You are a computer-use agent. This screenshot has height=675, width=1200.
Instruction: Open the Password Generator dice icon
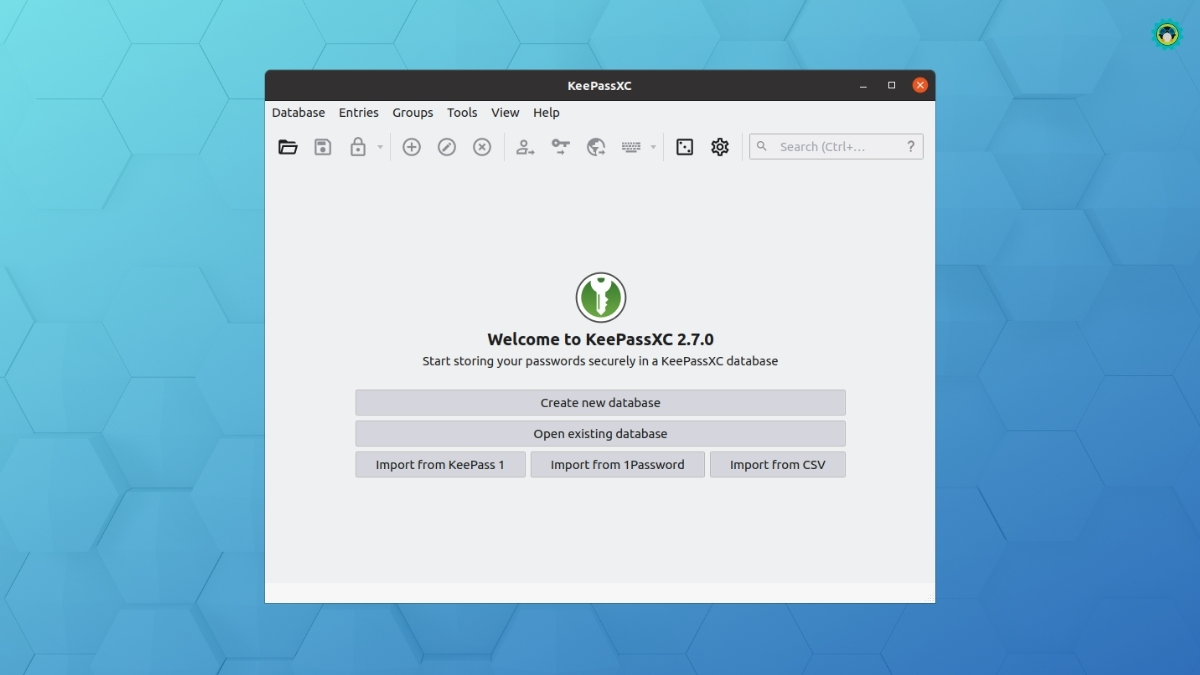[685, 147]
